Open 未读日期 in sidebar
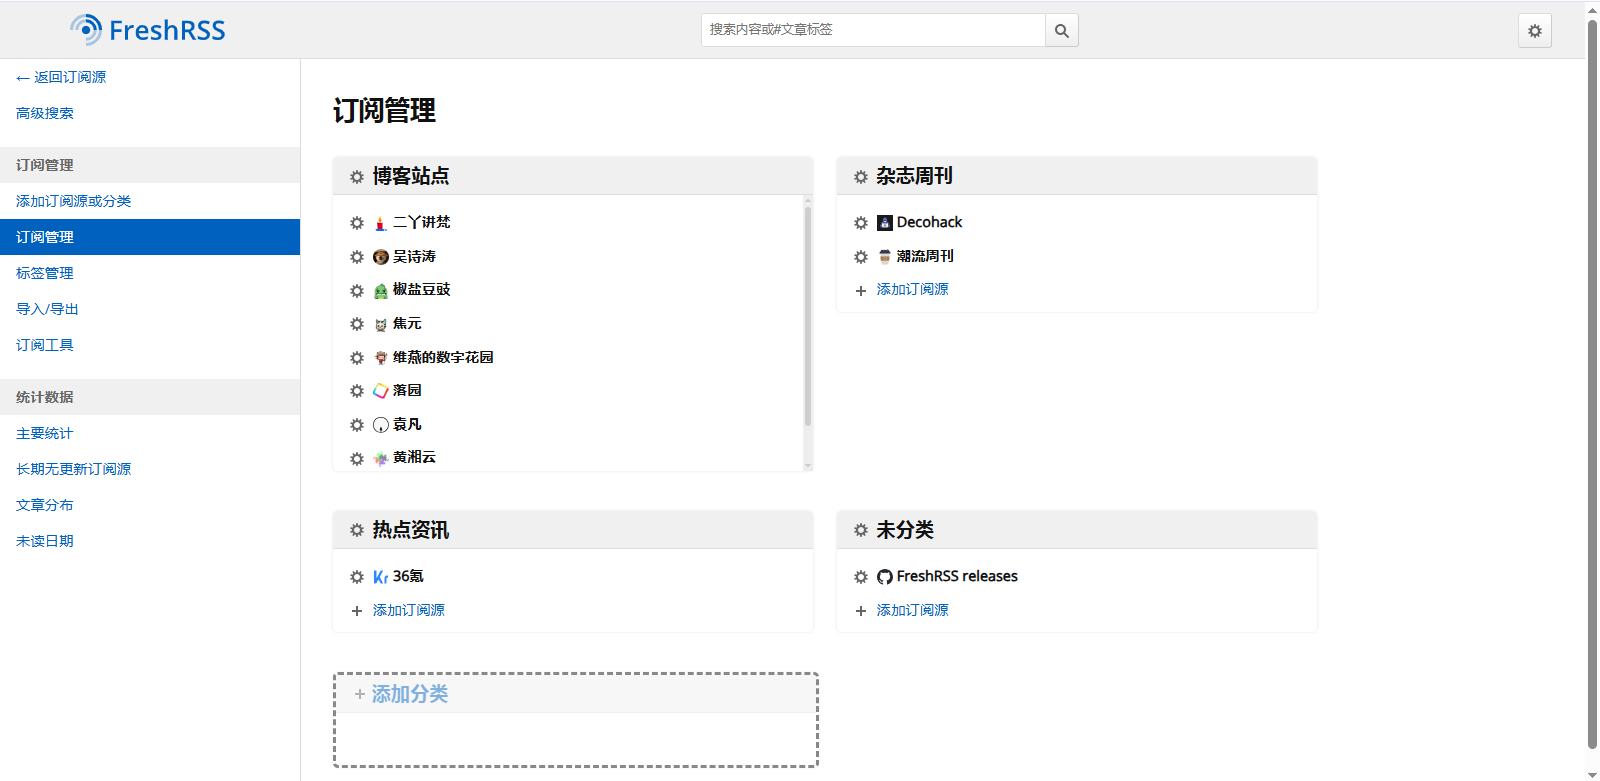This screenshot has width=1600, height=781. [x=150, y=541]
